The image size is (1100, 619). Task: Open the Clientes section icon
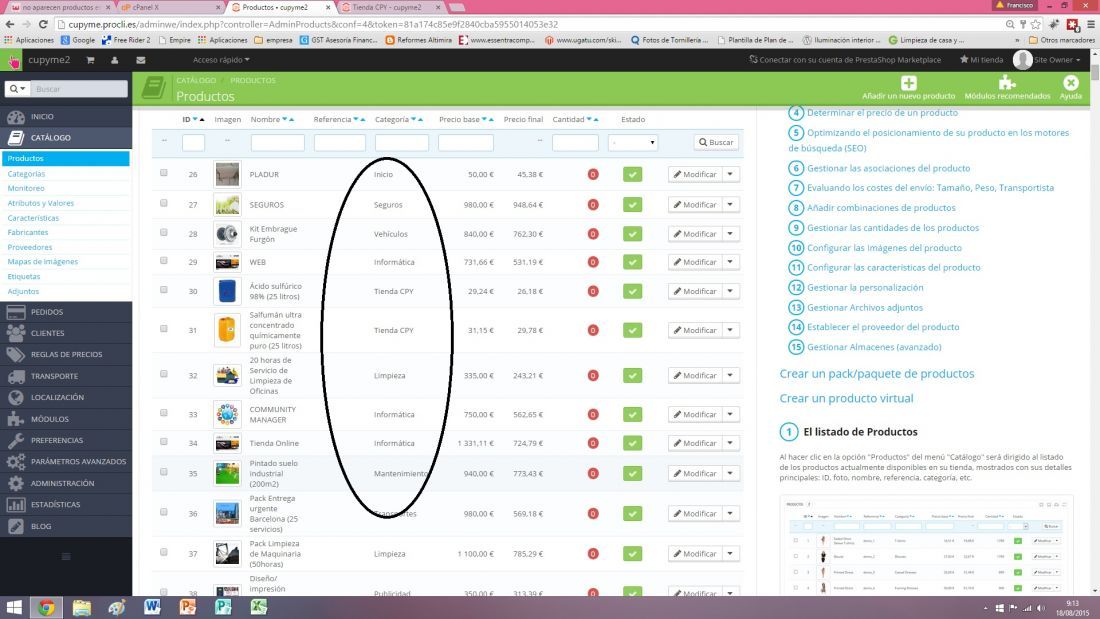15,333
